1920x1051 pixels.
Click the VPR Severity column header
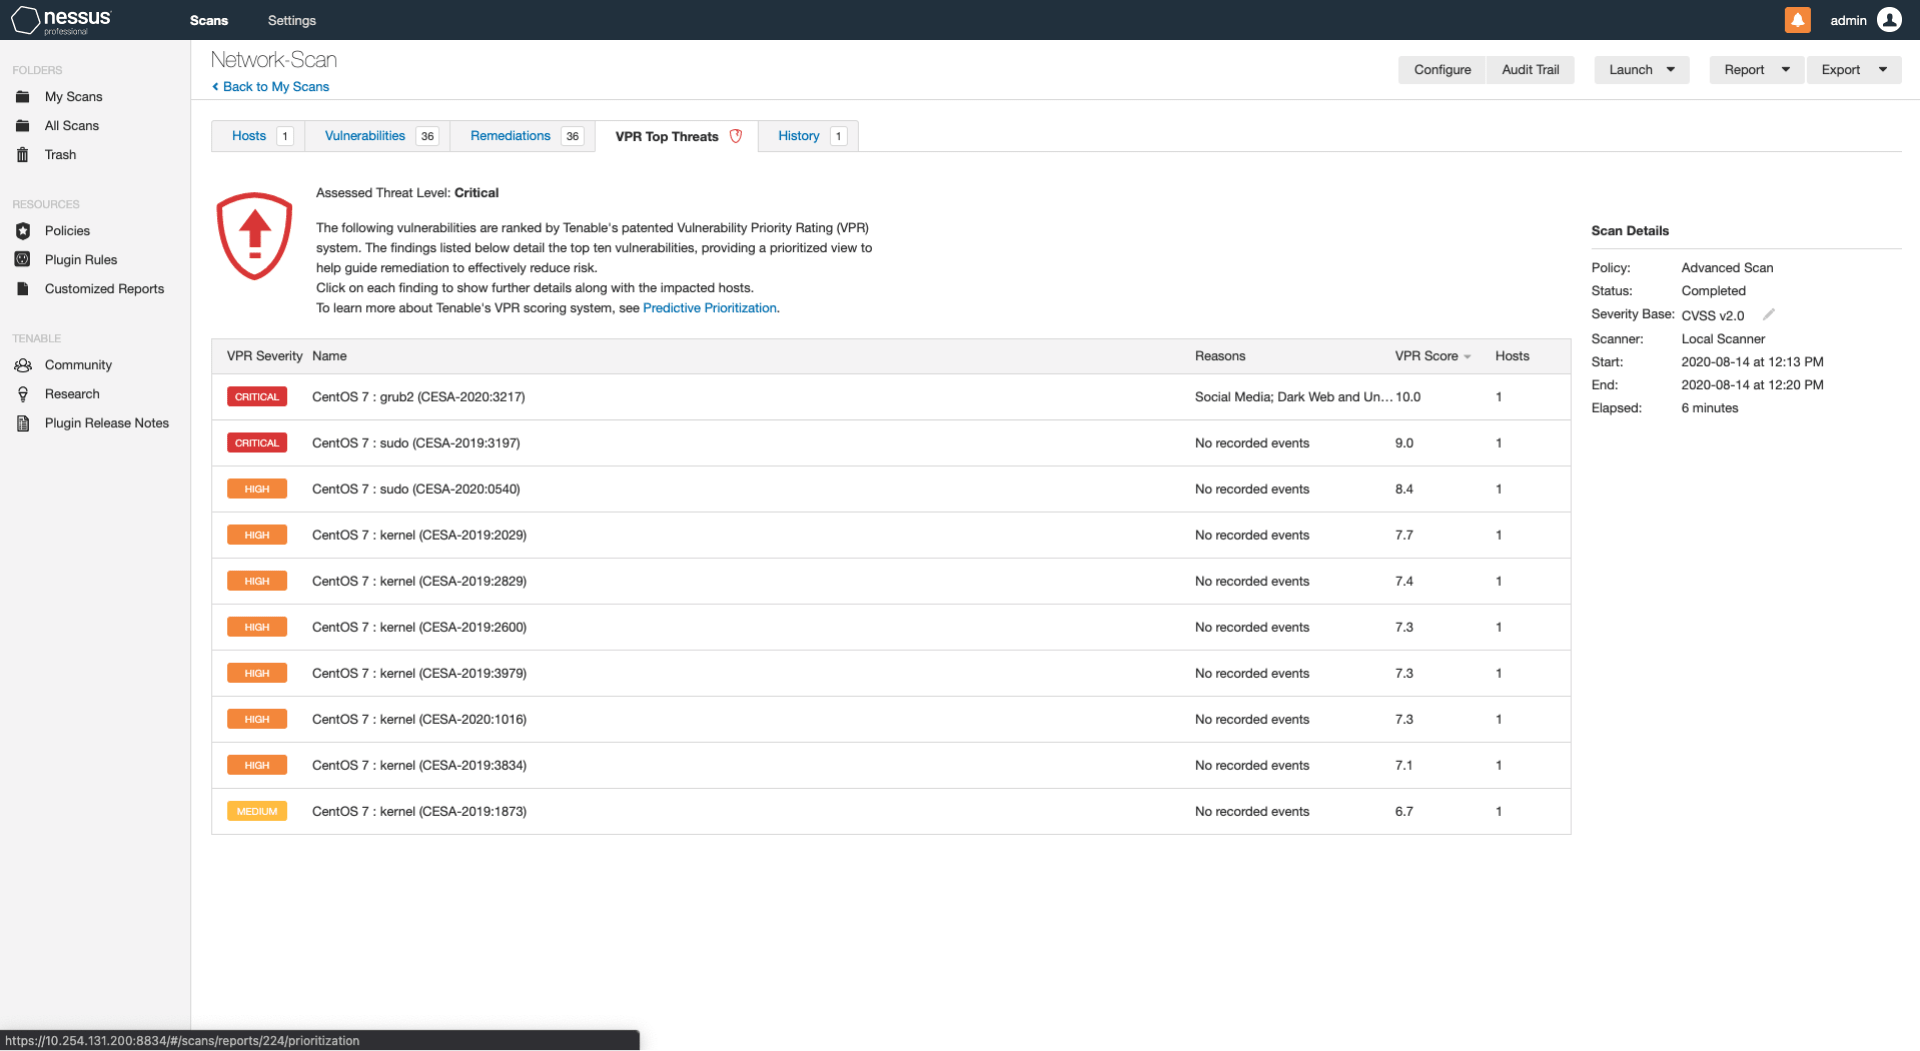[x=264, y=356]
